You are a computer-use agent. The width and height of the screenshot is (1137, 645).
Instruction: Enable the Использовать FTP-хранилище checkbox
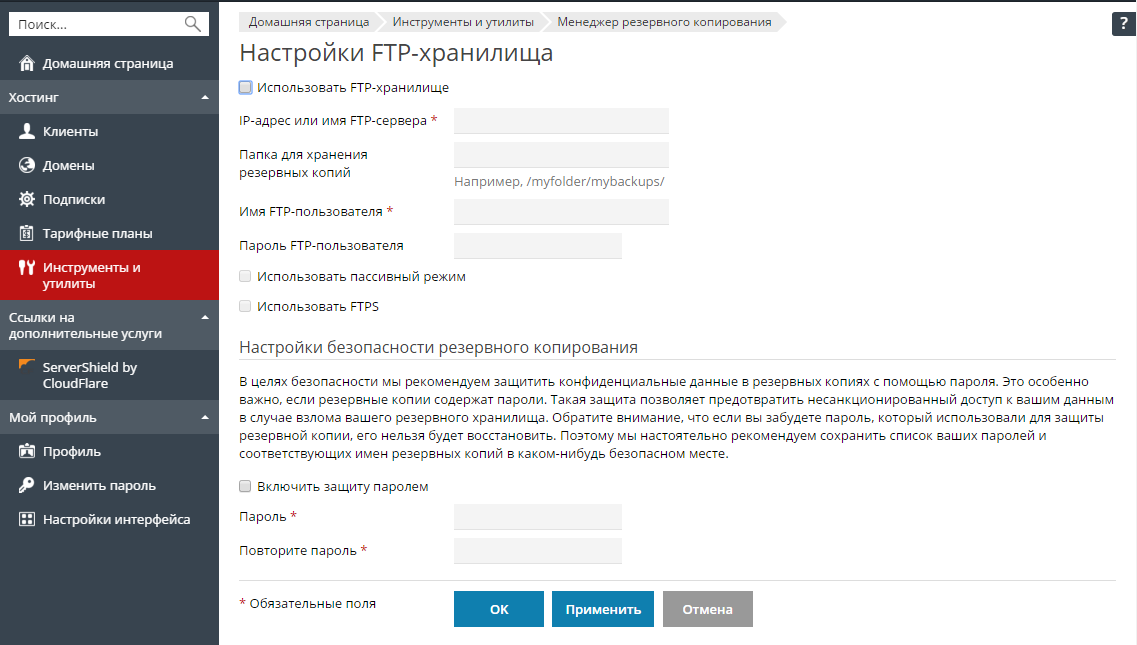coord(246,88)
